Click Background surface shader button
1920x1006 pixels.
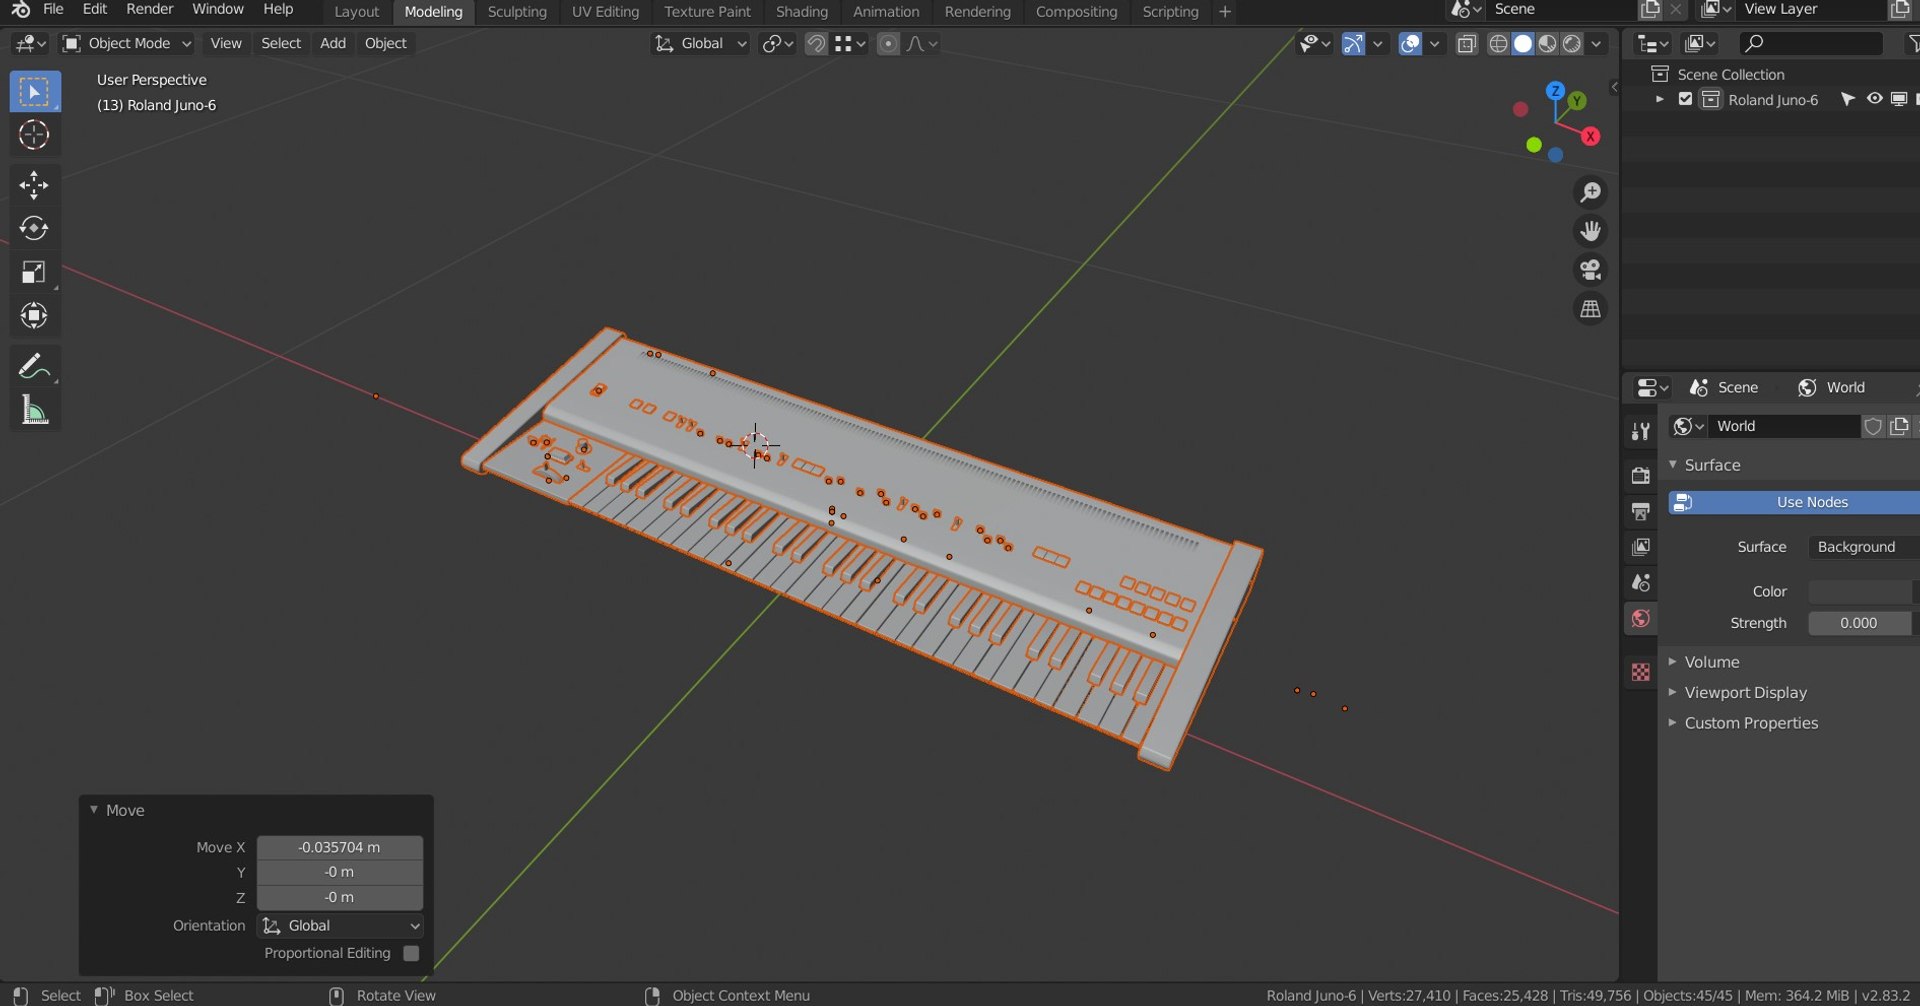(x=1863, y=547)
